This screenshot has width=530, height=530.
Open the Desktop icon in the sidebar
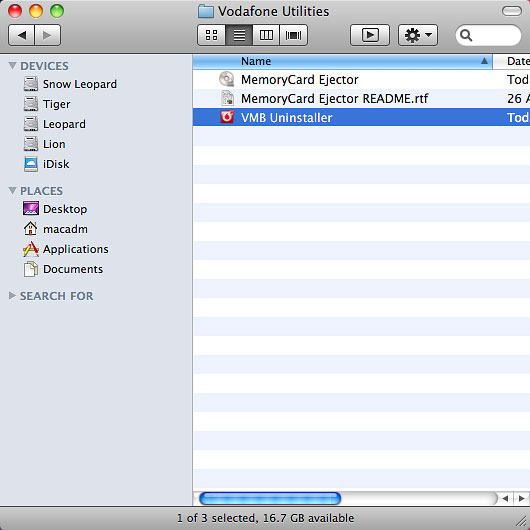click(31, 208)
